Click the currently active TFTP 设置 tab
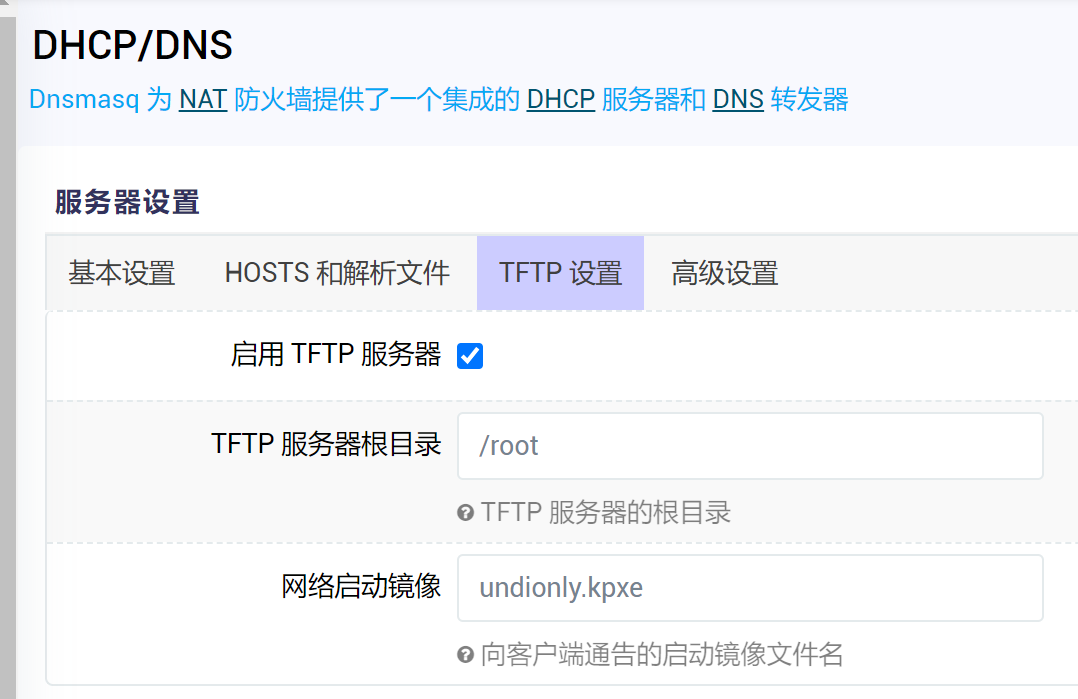 (560, 272)
